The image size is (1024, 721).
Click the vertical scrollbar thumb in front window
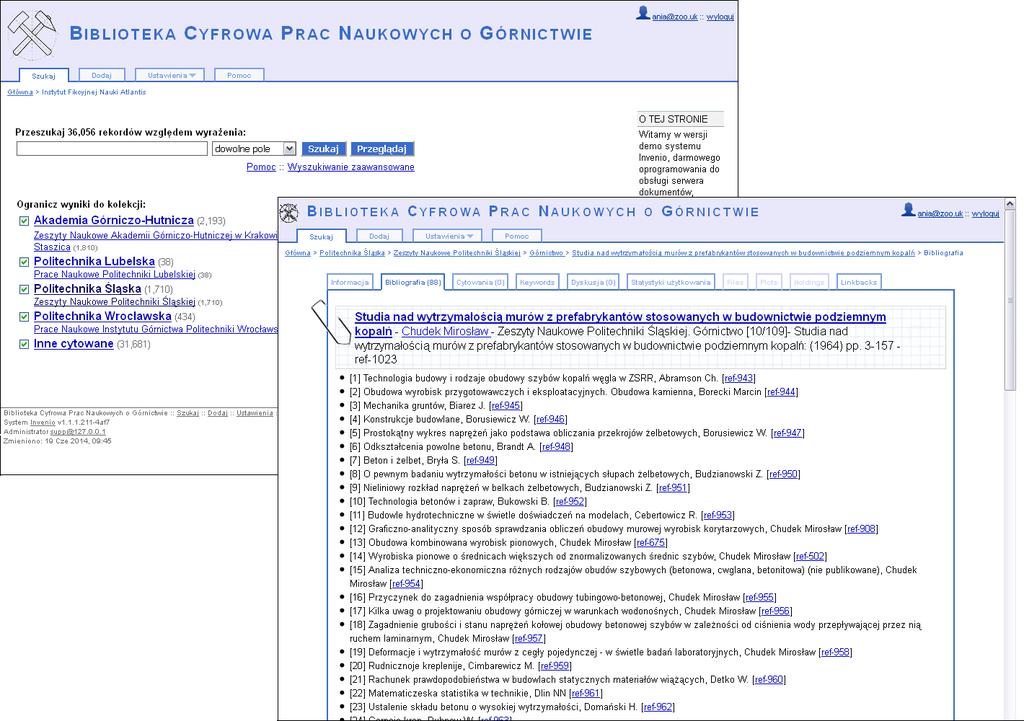[1010, 302]
